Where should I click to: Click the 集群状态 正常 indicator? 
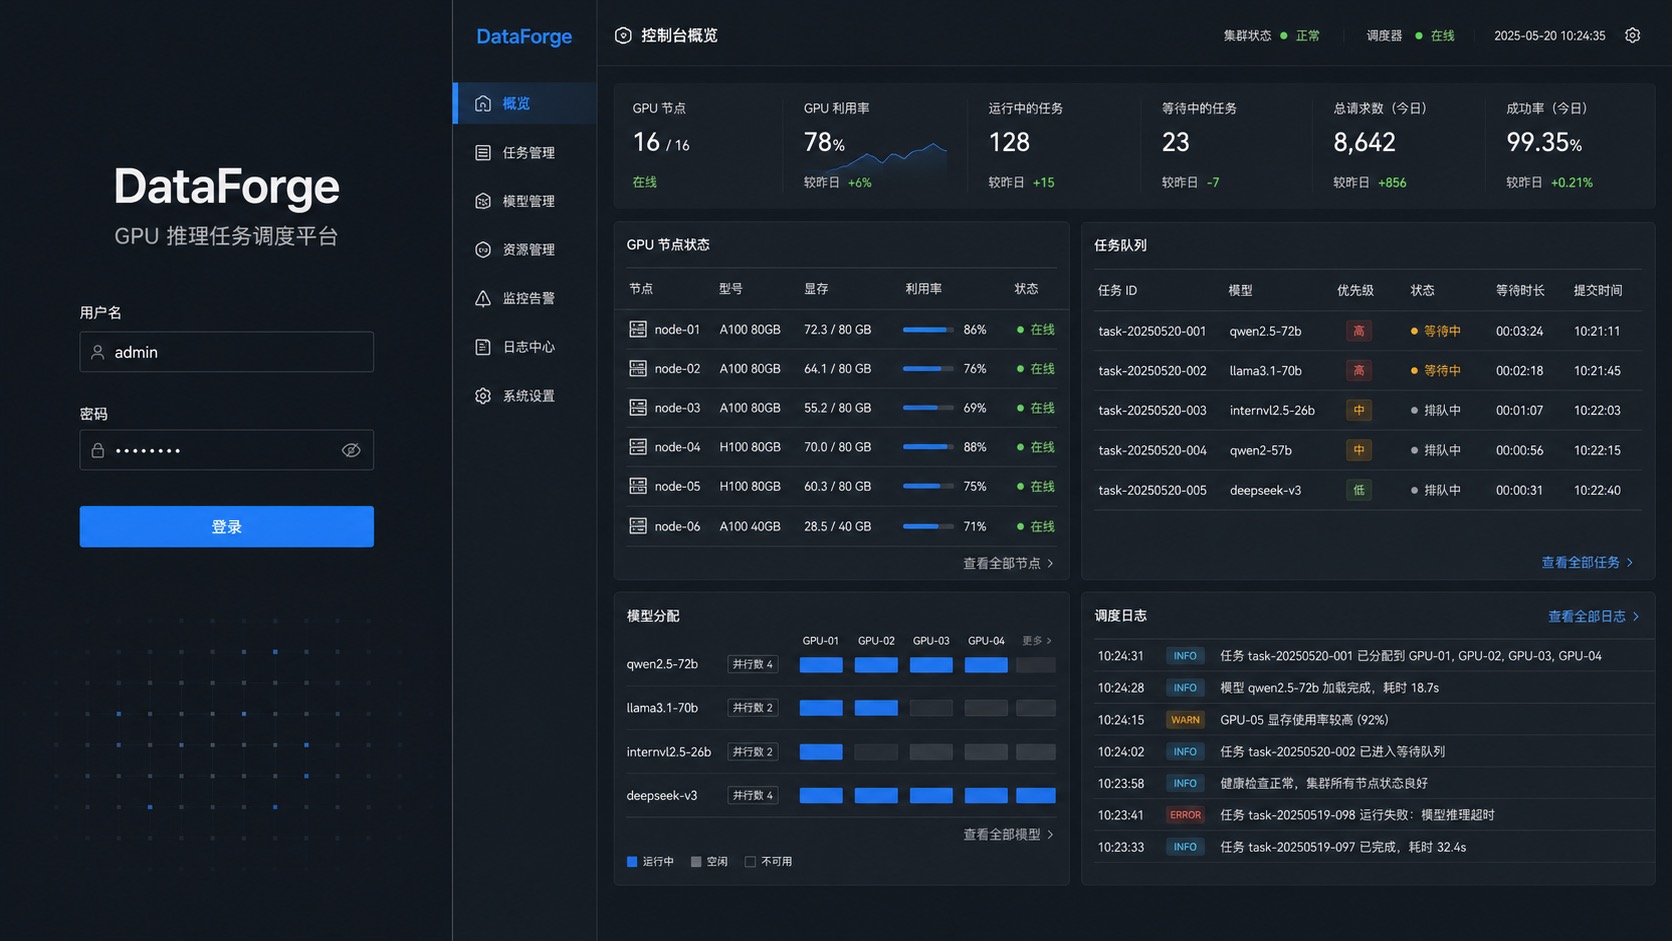1271,36
